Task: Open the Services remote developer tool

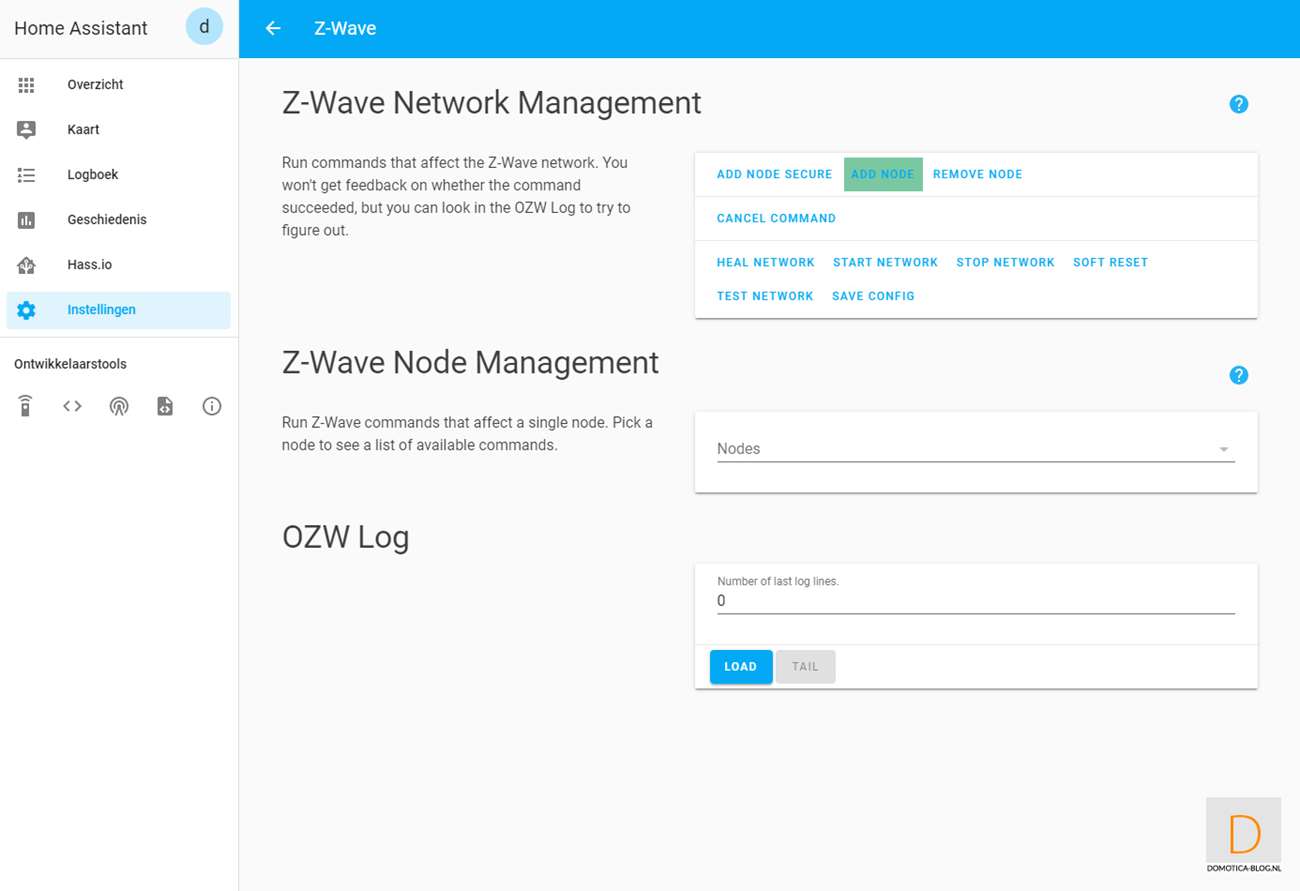Action: click(x=26, y=406)
